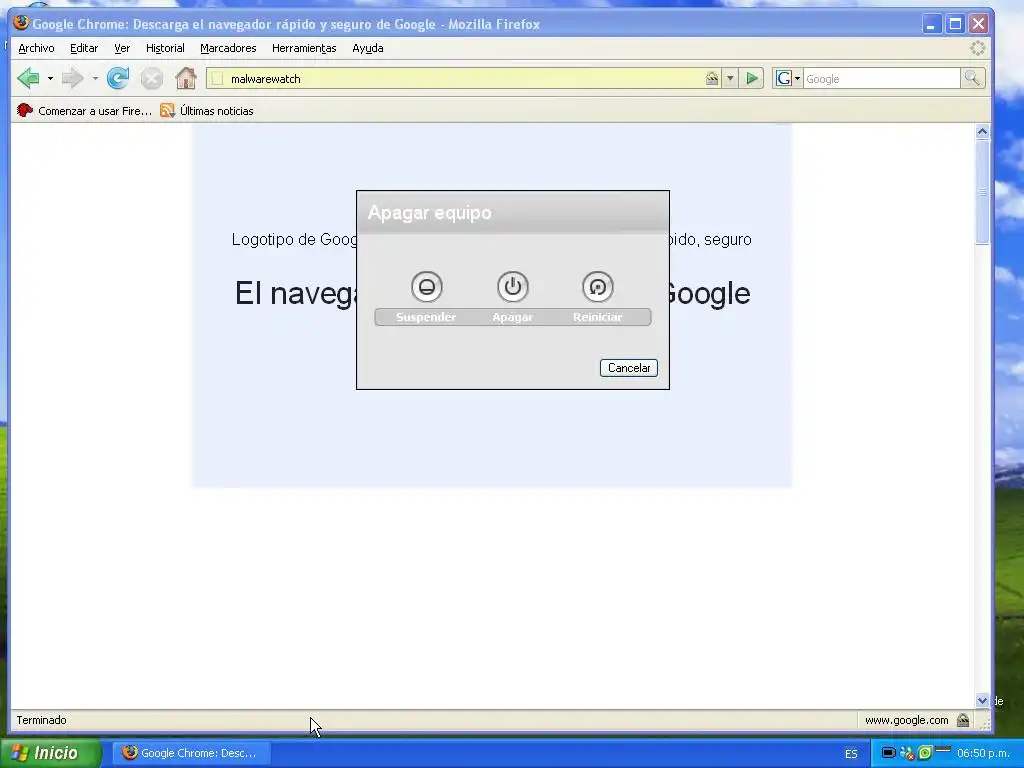Click the page favicon in address bar
1024x768 pixels.
click(x=217, y=79)
